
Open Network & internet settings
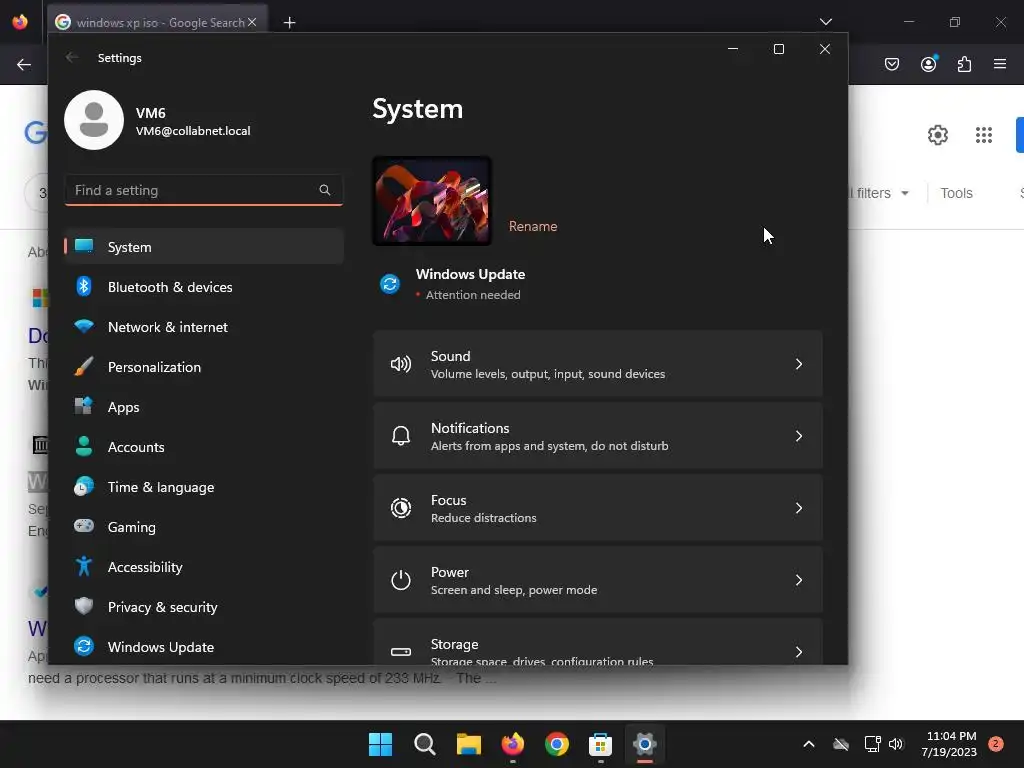(x=204, y=327)
